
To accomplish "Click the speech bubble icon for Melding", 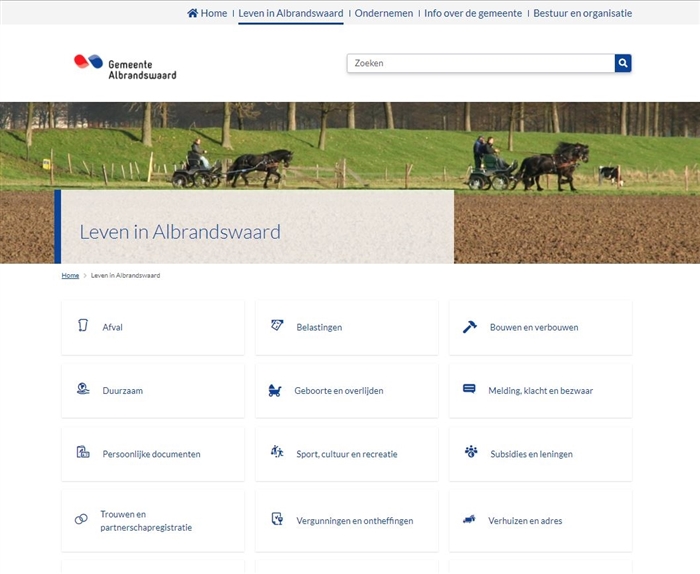I will 469,389.
